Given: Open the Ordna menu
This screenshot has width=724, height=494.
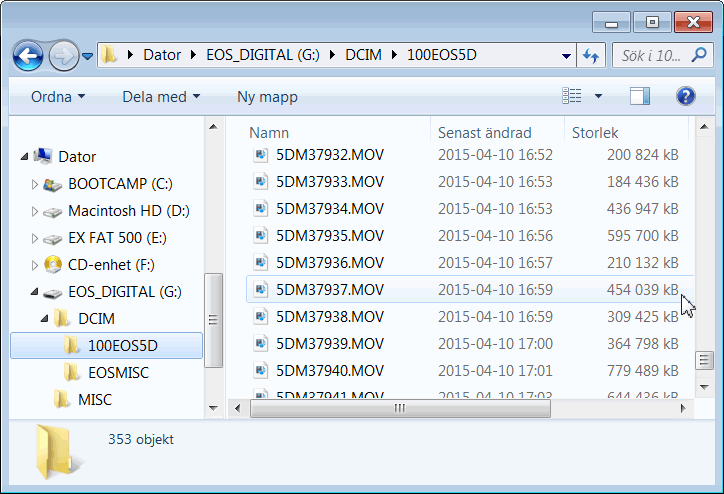Looking at the screenshot, I should click(x=58, y=97).
